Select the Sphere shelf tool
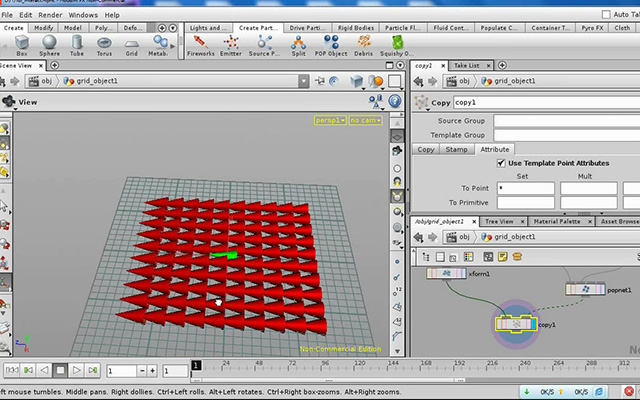 pyautogui.click(x=49, y=45)
